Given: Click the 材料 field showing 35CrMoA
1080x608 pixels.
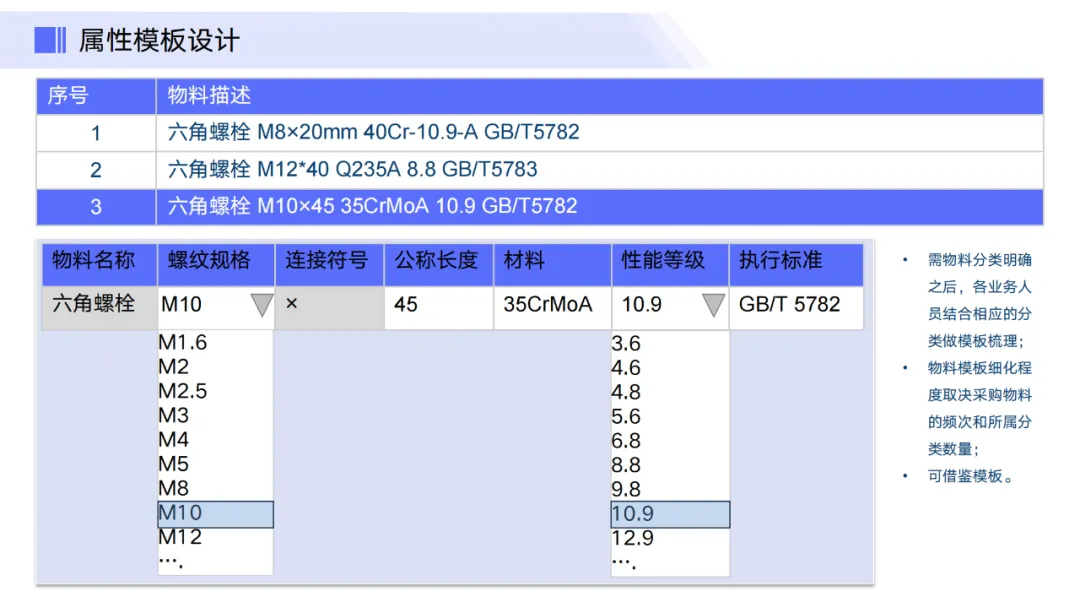Looking at the screenshot, I should click(x=550, y=305).
